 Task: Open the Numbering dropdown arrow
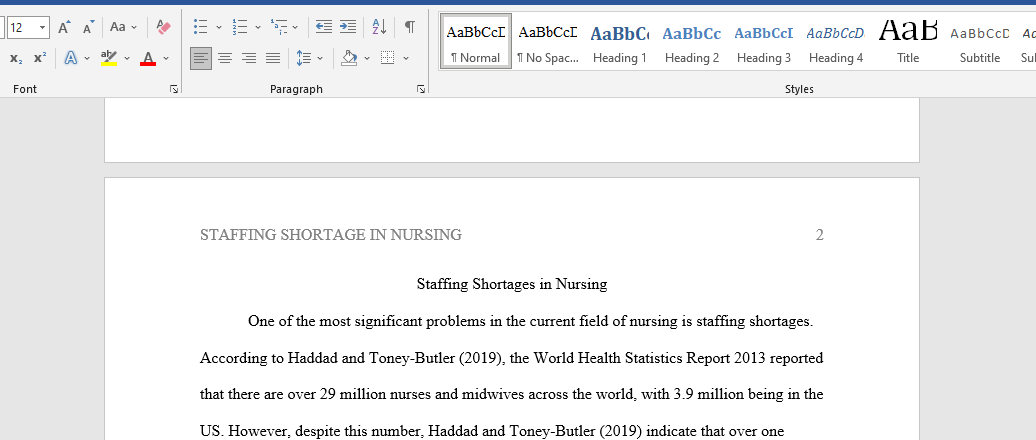tap(258, 27)
